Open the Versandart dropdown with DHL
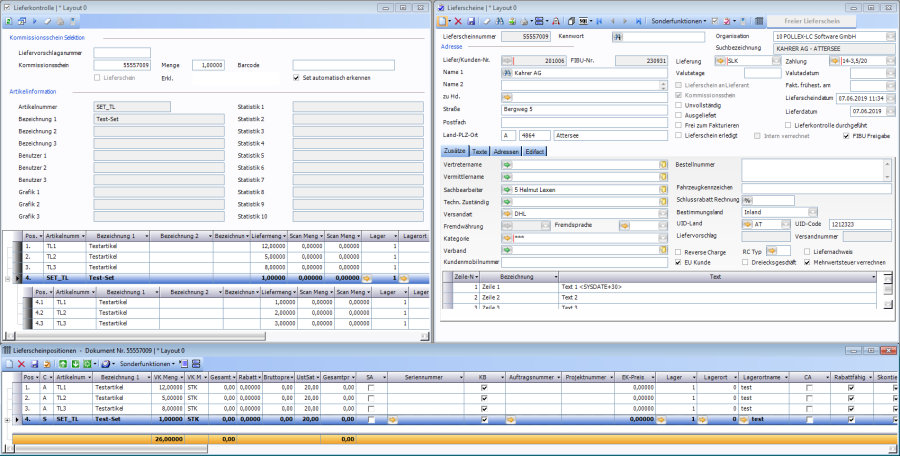Viewport: 900px width, 456px height. 661,213
